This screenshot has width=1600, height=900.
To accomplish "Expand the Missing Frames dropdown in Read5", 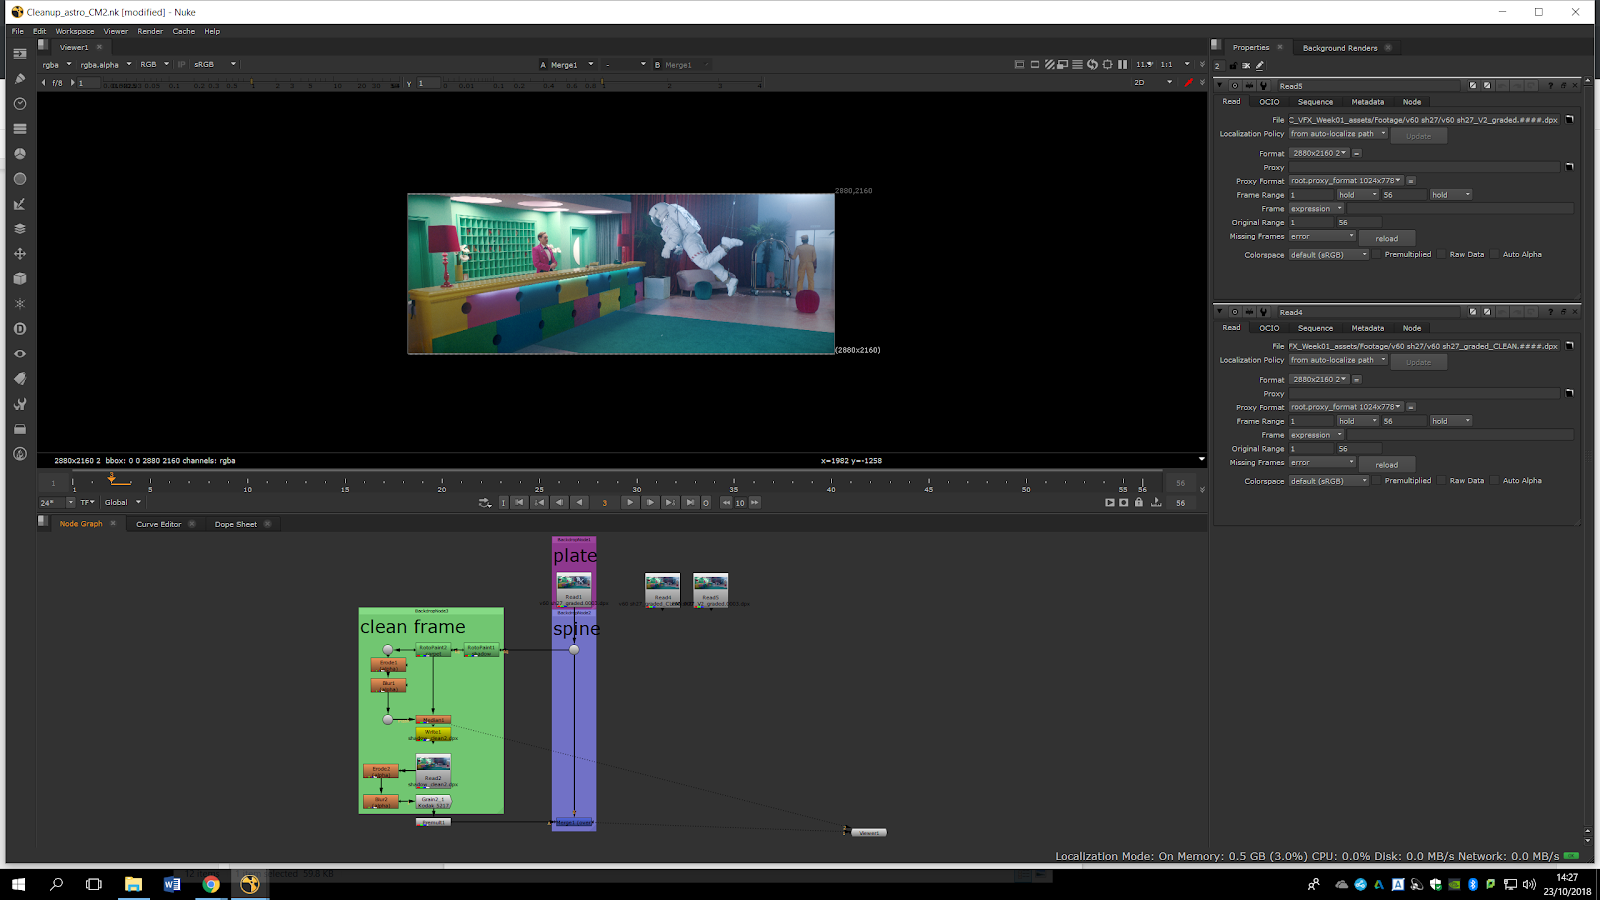I will click(1322, 237).
